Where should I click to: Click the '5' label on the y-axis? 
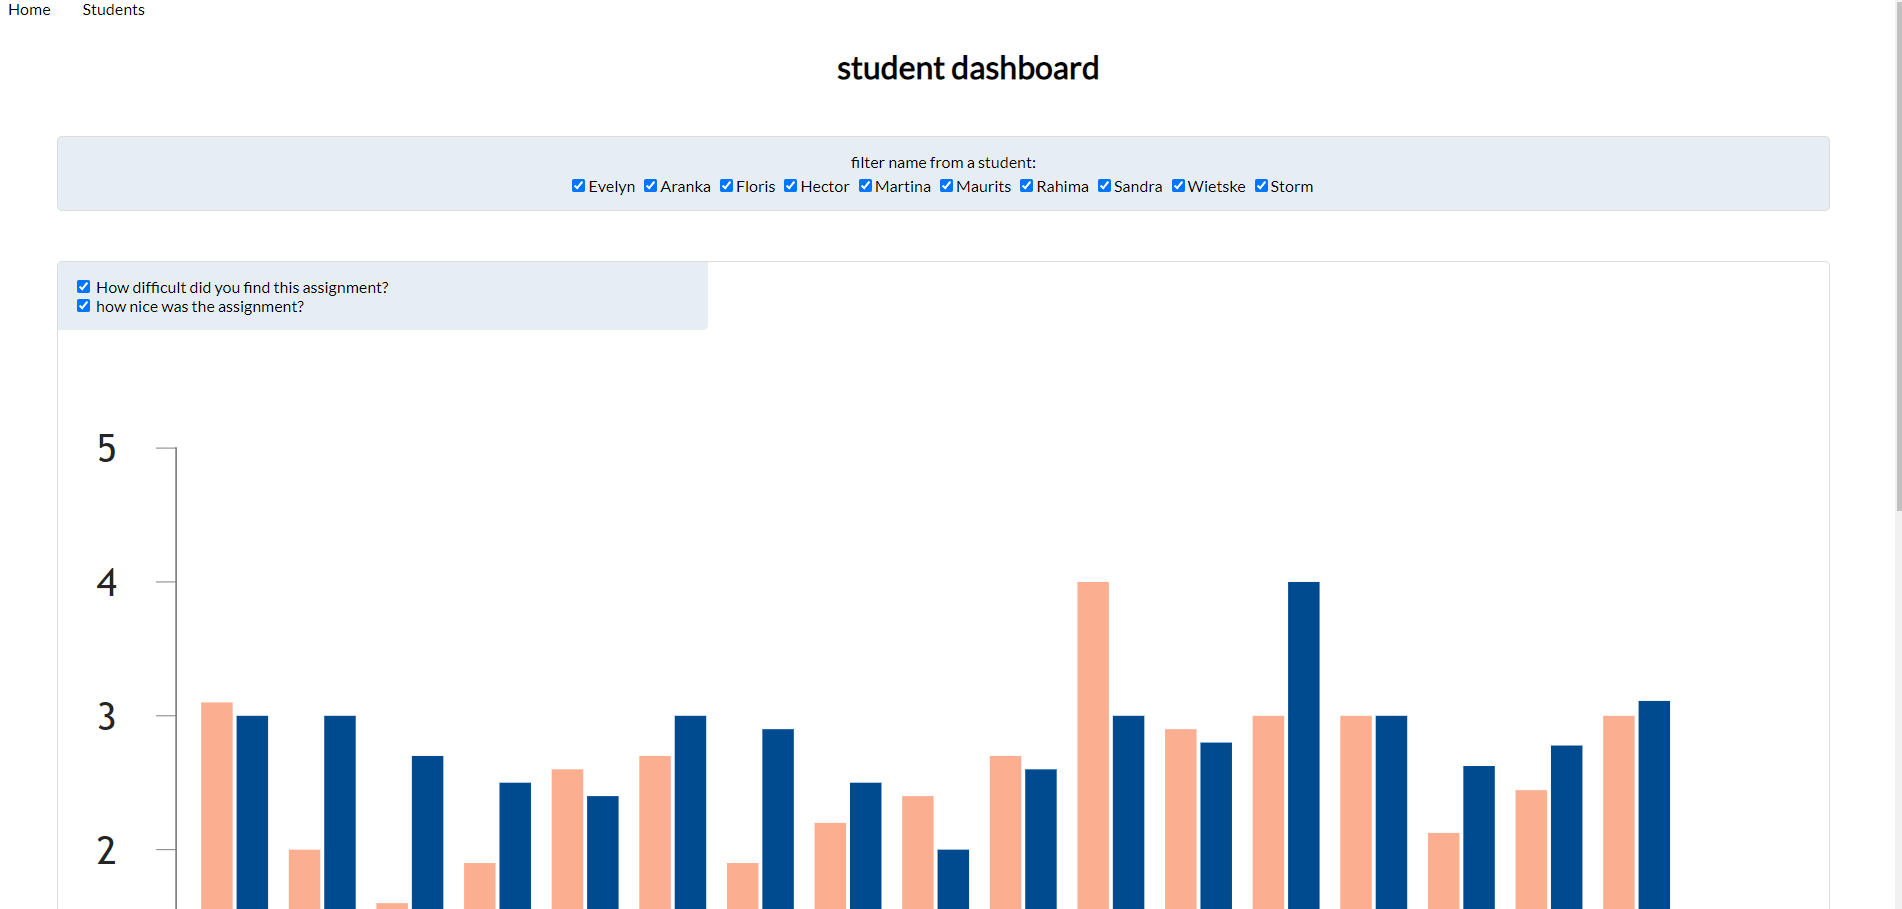[x=108, y=450]
